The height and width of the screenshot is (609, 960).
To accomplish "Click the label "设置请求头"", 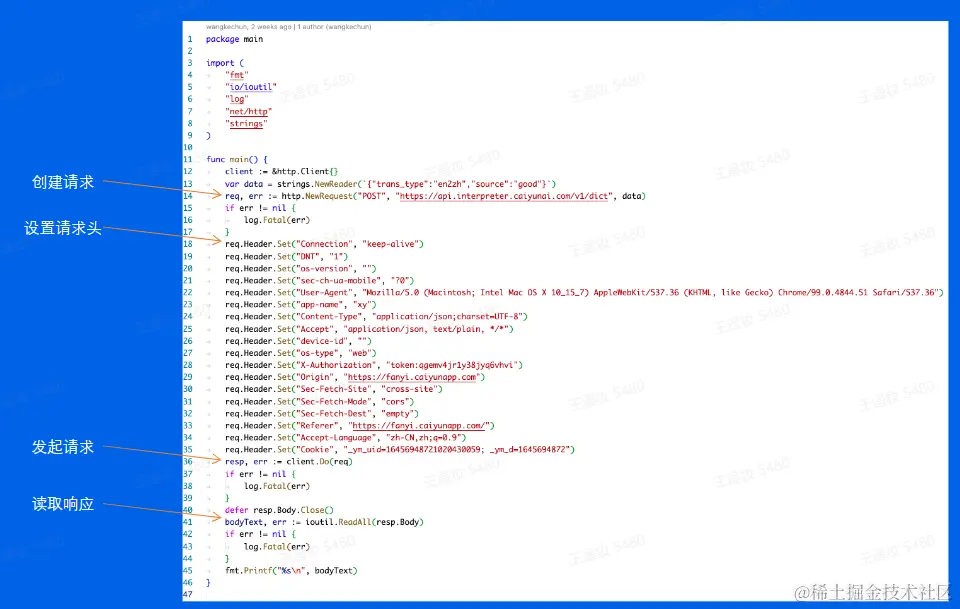I will click(63, 228).
